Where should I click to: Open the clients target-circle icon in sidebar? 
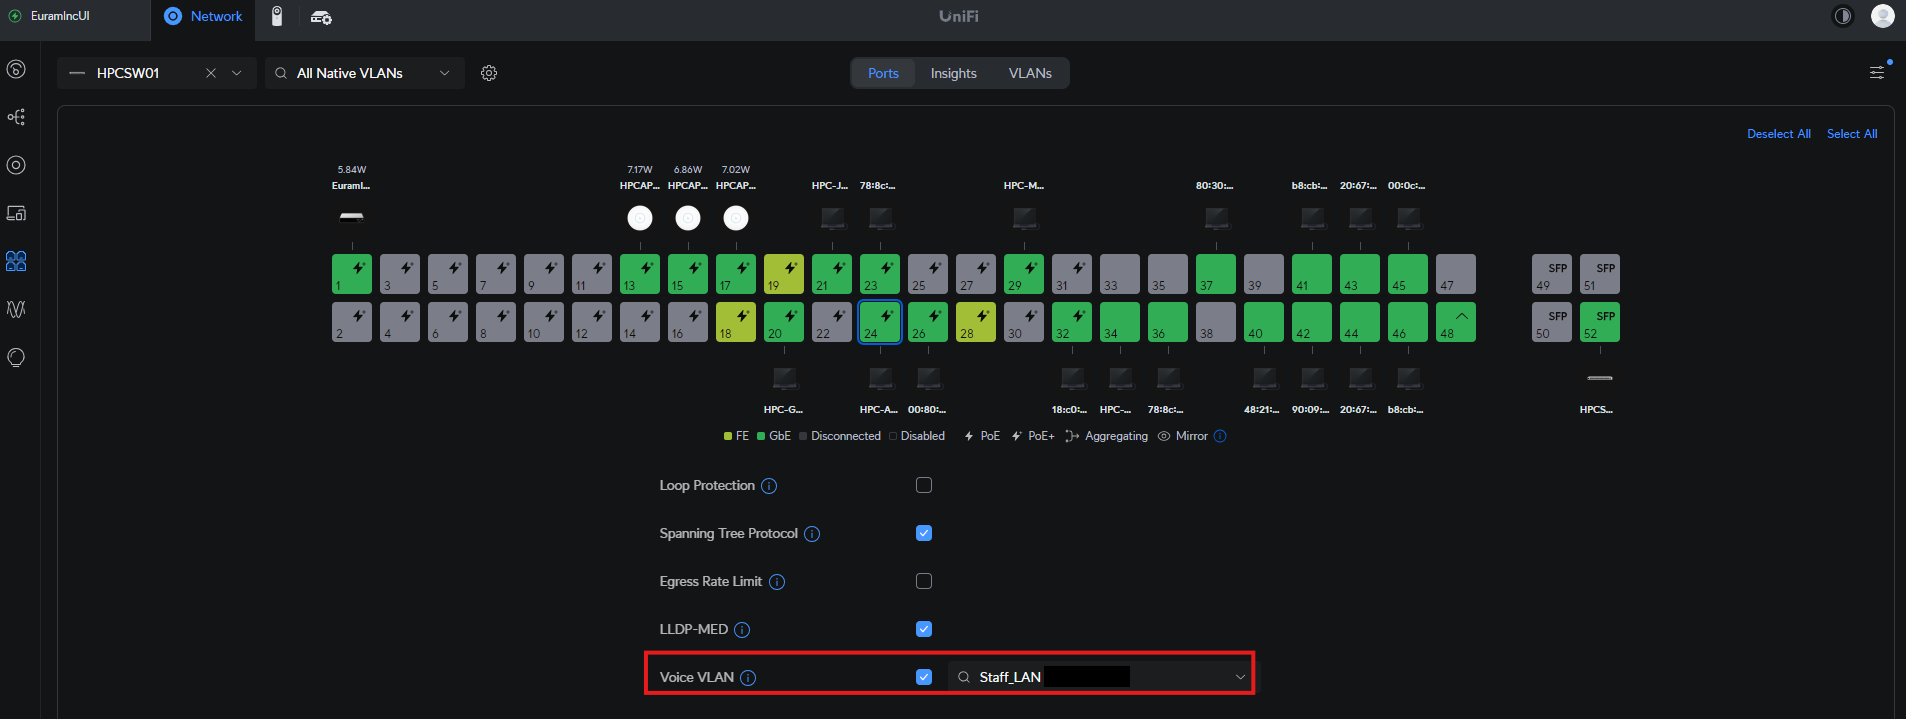click(x=16, y=165)
